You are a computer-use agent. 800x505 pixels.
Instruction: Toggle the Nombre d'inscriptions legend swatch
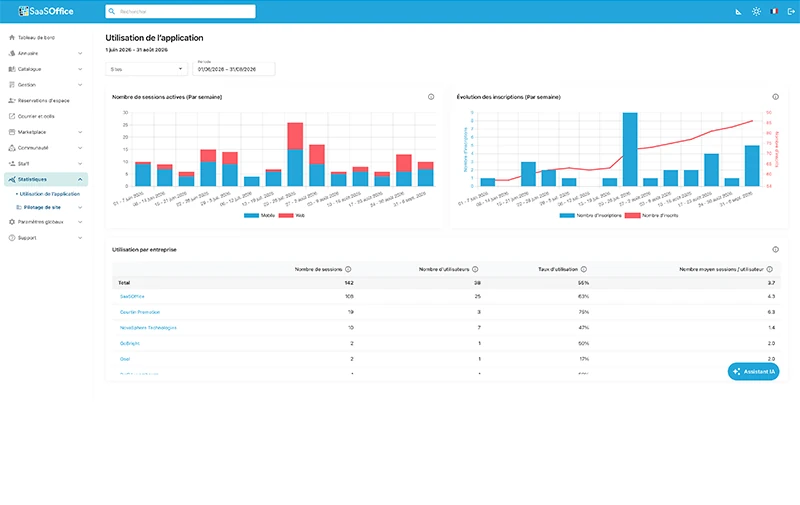point(567,215)
